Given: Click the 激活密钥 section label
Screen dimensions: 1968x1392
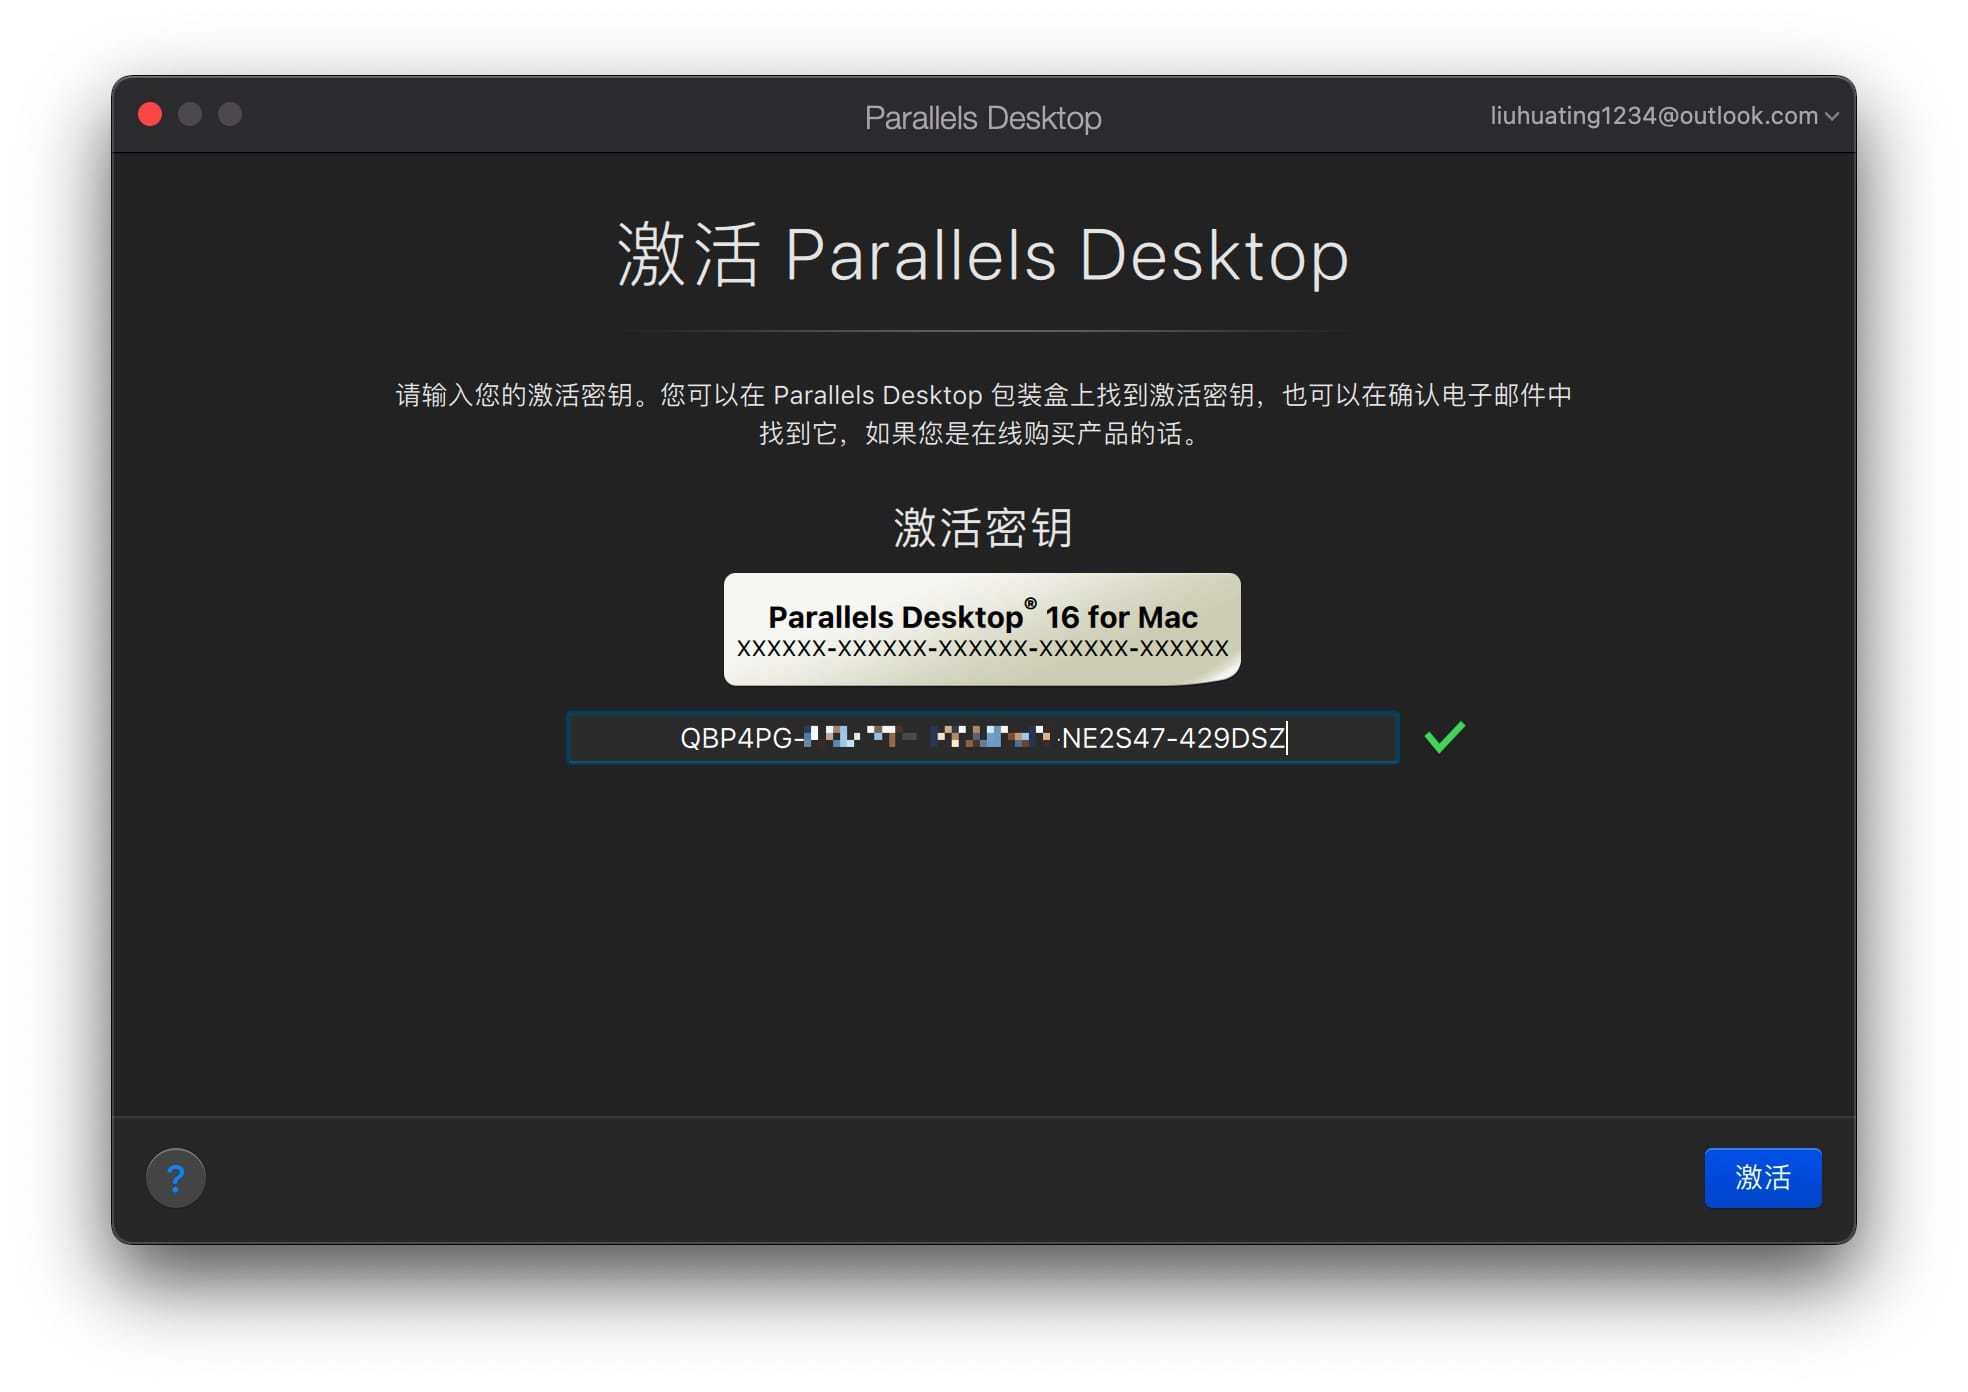Looking at the screenshot, I should click(x=983, y=527).
